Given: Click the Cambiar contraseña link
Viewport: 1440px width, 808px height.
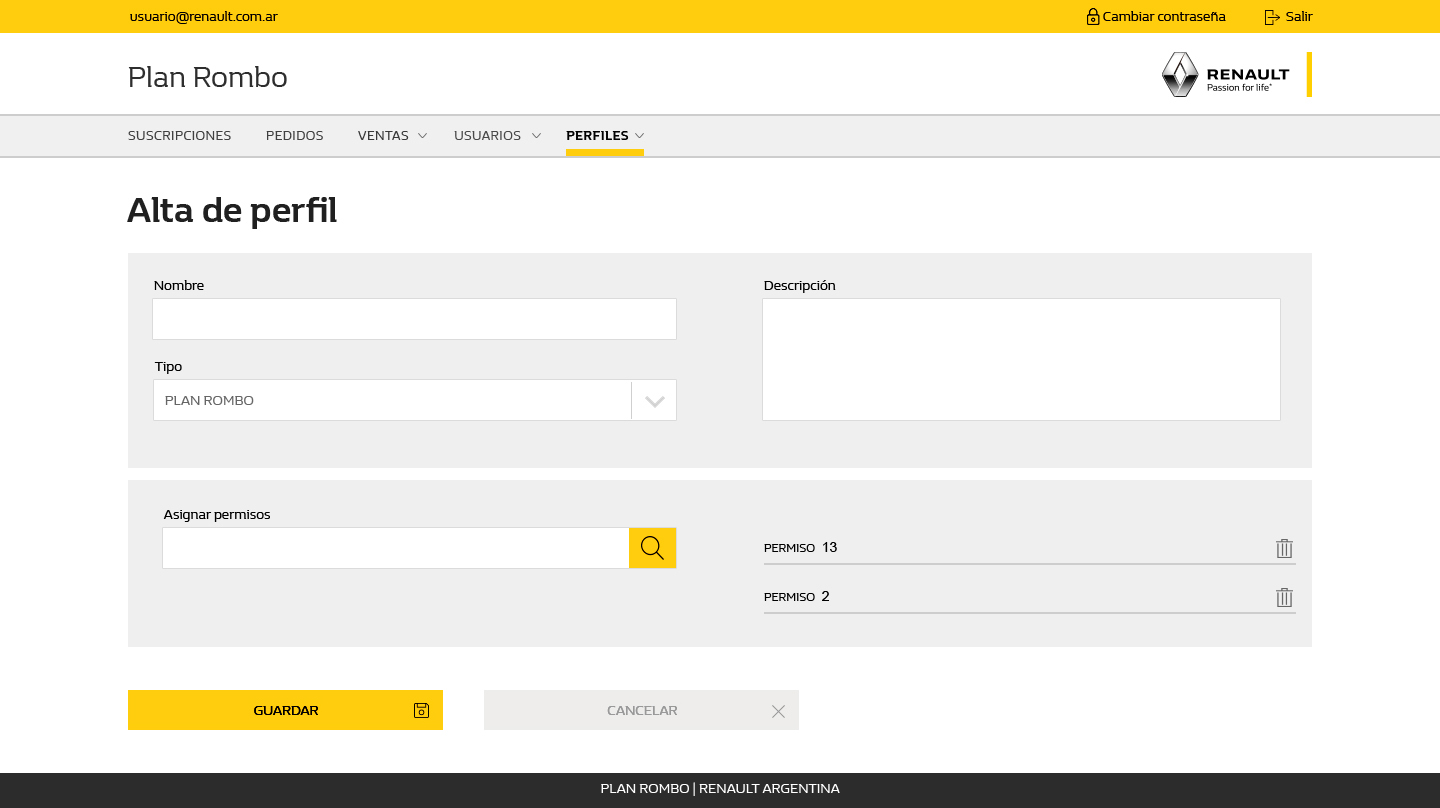Looking at the screenshot, I should pyautogui.click(x=1164, y=17).
